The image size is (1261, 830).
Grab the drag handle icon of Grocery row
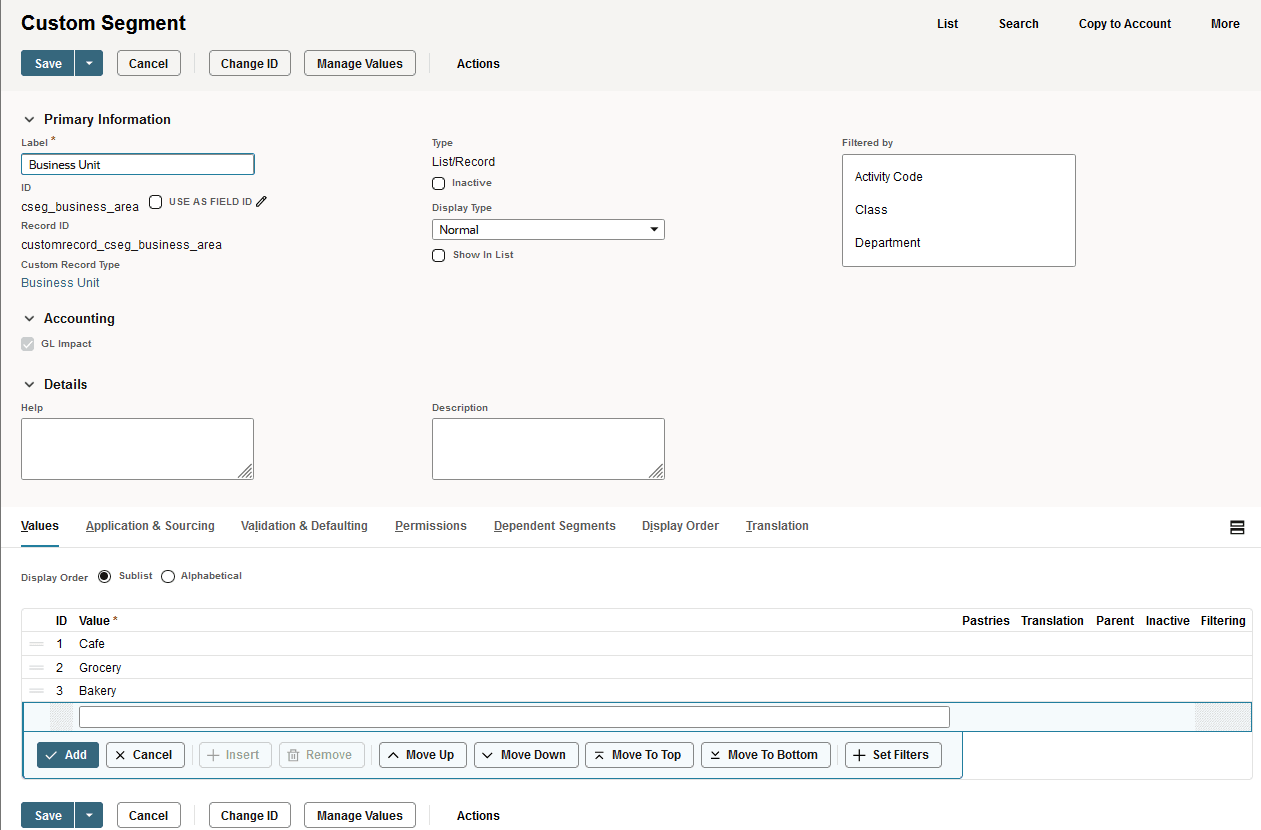36,667
